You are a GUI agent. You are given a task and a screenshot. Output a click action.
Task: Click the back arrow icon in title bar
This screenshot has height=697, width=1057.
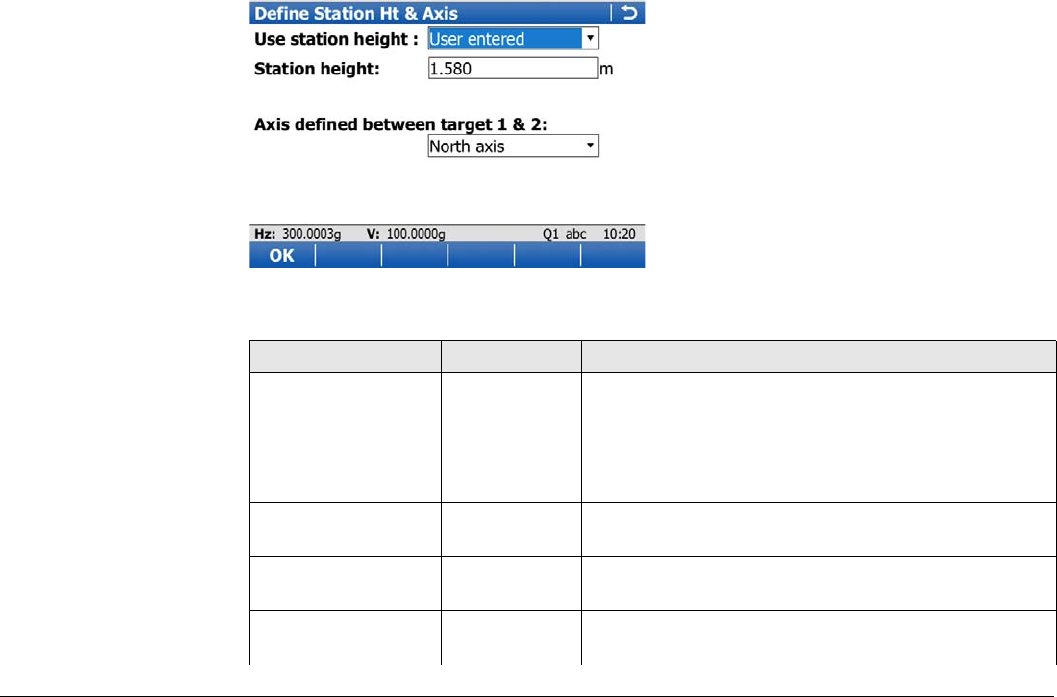pos(629,13)
